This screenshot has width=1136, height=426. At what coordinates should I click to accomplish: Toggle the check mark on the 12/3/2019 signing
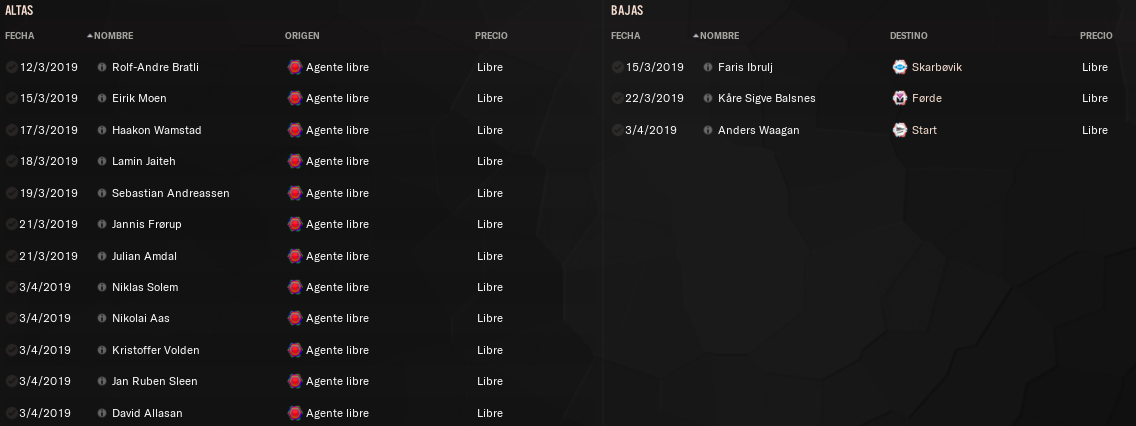point(11,67)
